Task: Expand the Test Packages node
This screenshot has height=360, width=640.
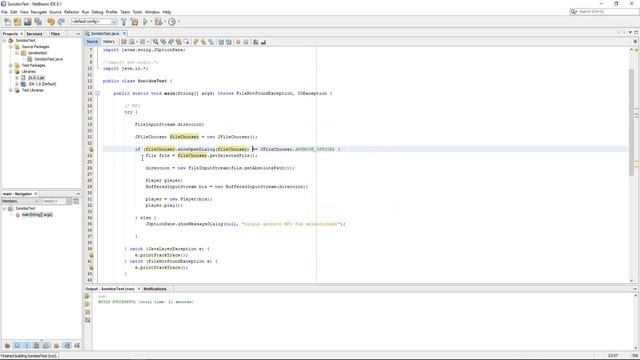Action: (11, 65)
